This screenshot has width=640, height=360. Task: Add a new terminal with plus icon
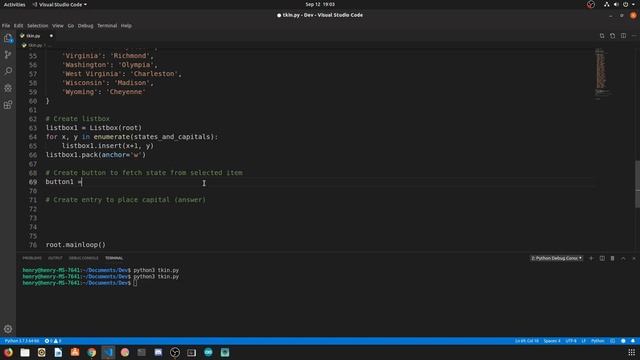pos(591,258)
